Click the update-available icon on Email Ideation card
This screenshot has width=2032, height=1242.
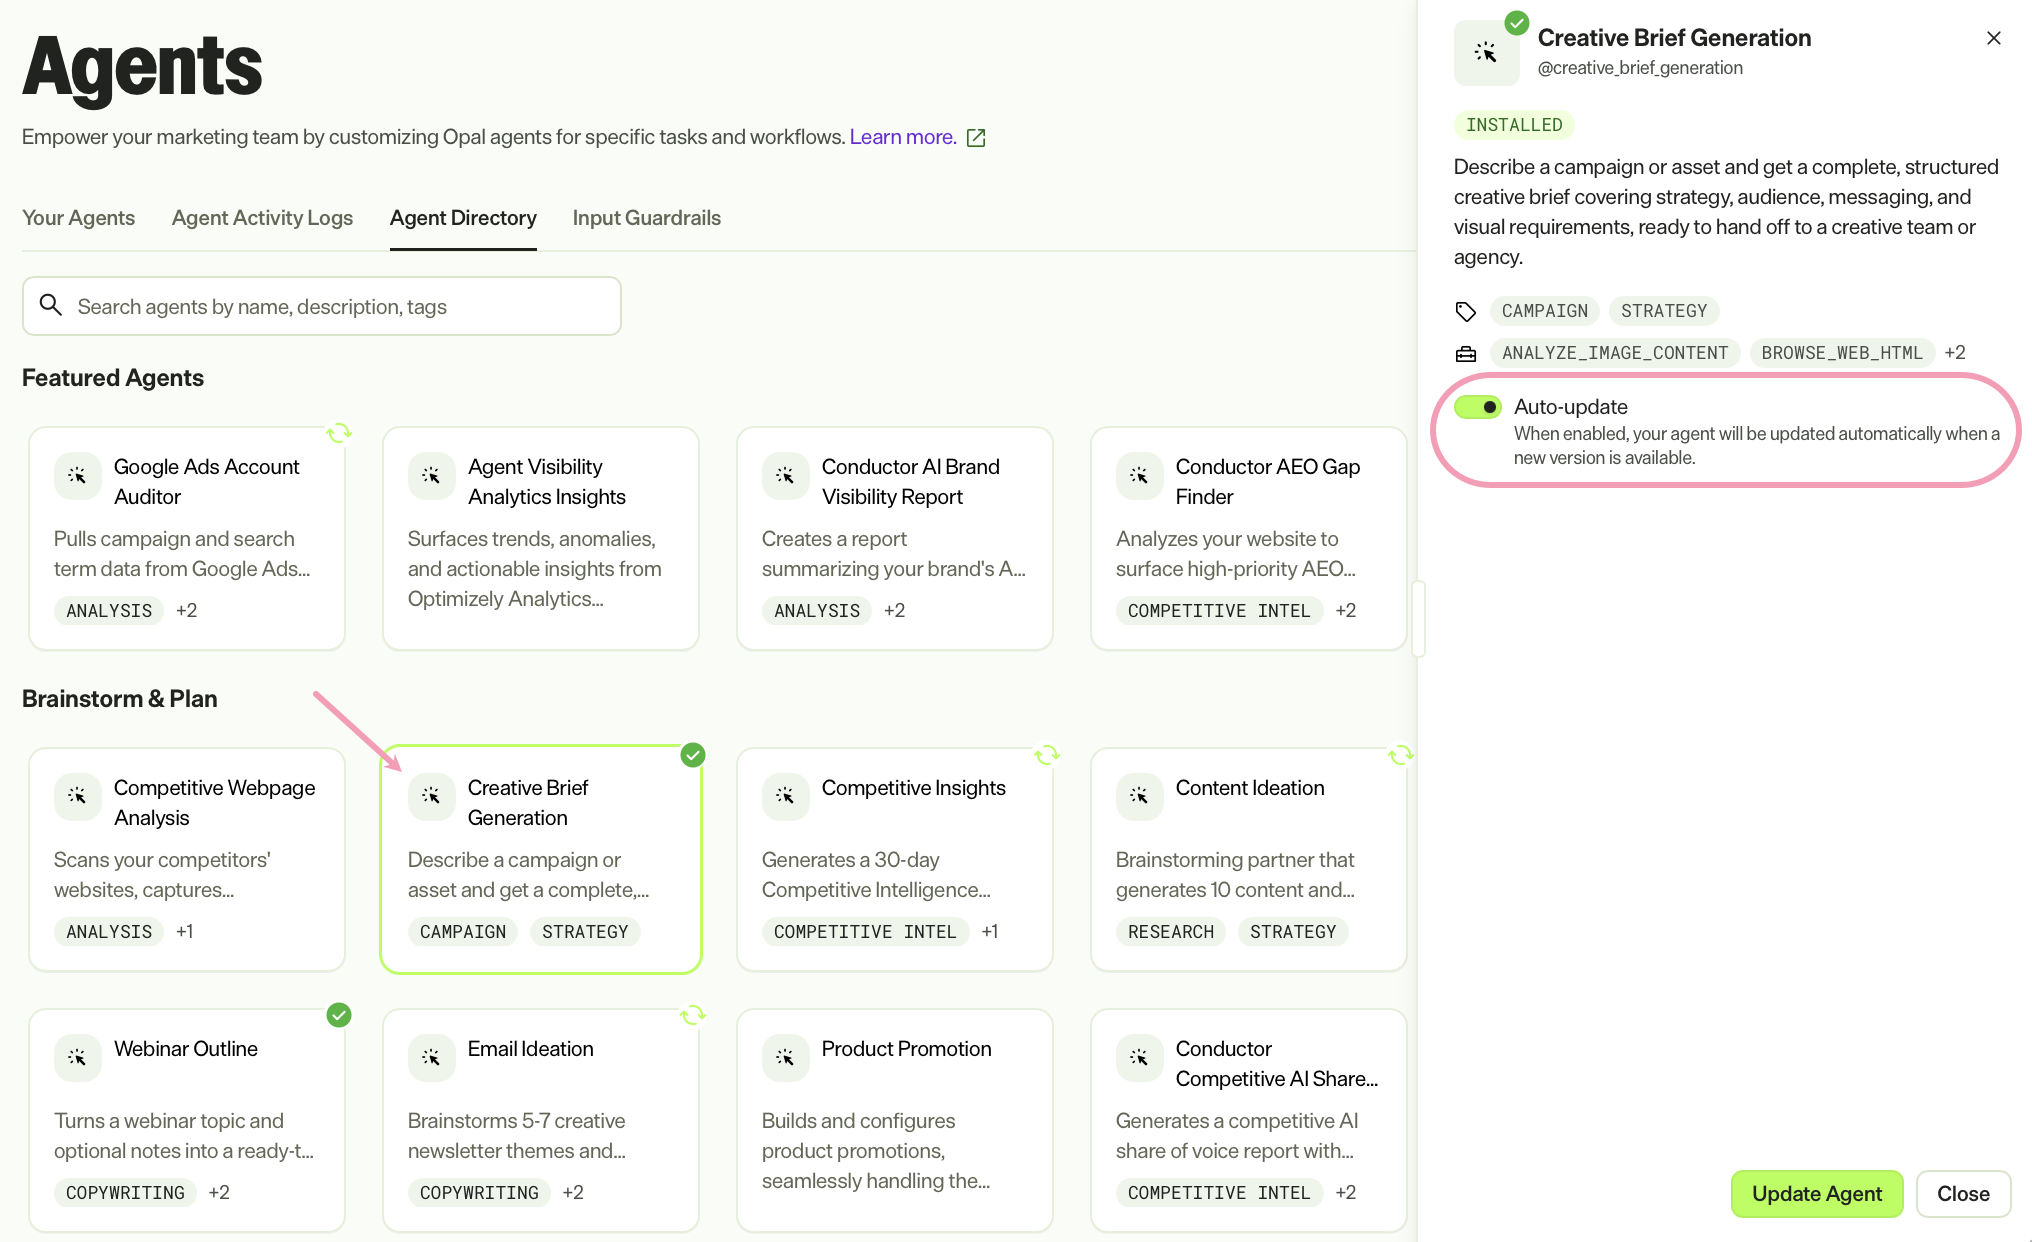pos(693,1015)
